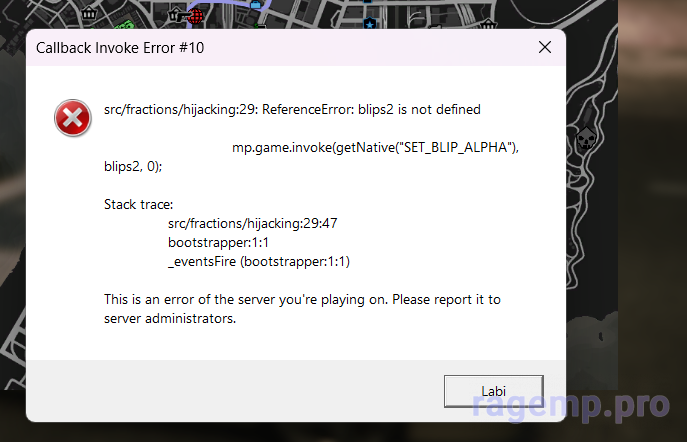Click the red globe map blip
Viewport: 687px width, 442px height.
point(196,16)
